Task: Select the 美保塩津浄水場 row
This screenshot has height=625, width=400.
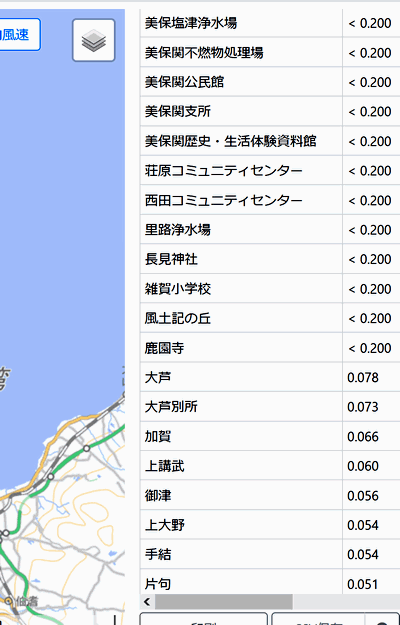Action: [270, 23]
